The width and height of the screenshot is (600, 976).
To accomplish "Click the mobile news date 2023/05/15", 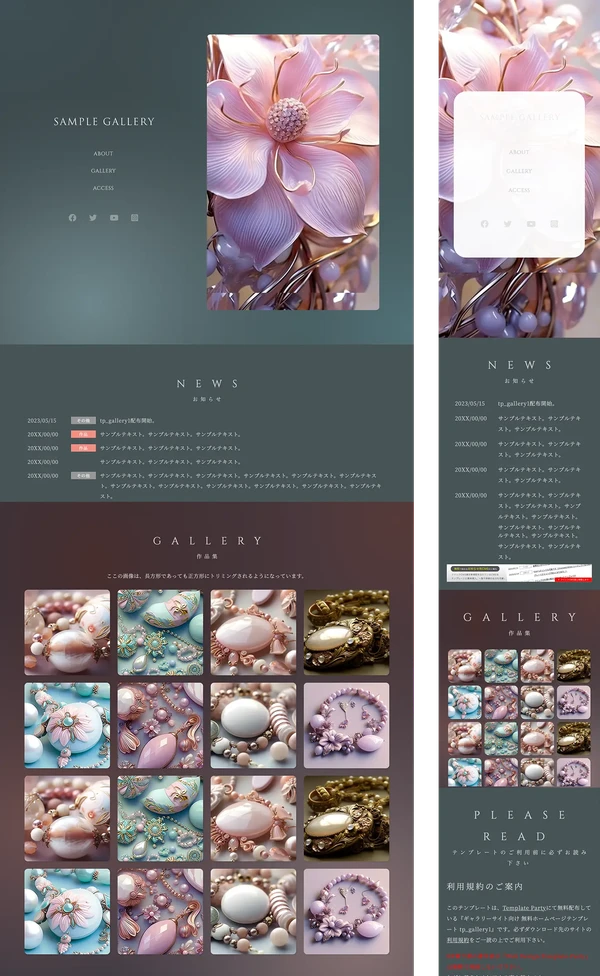I will tap(469, 403).
